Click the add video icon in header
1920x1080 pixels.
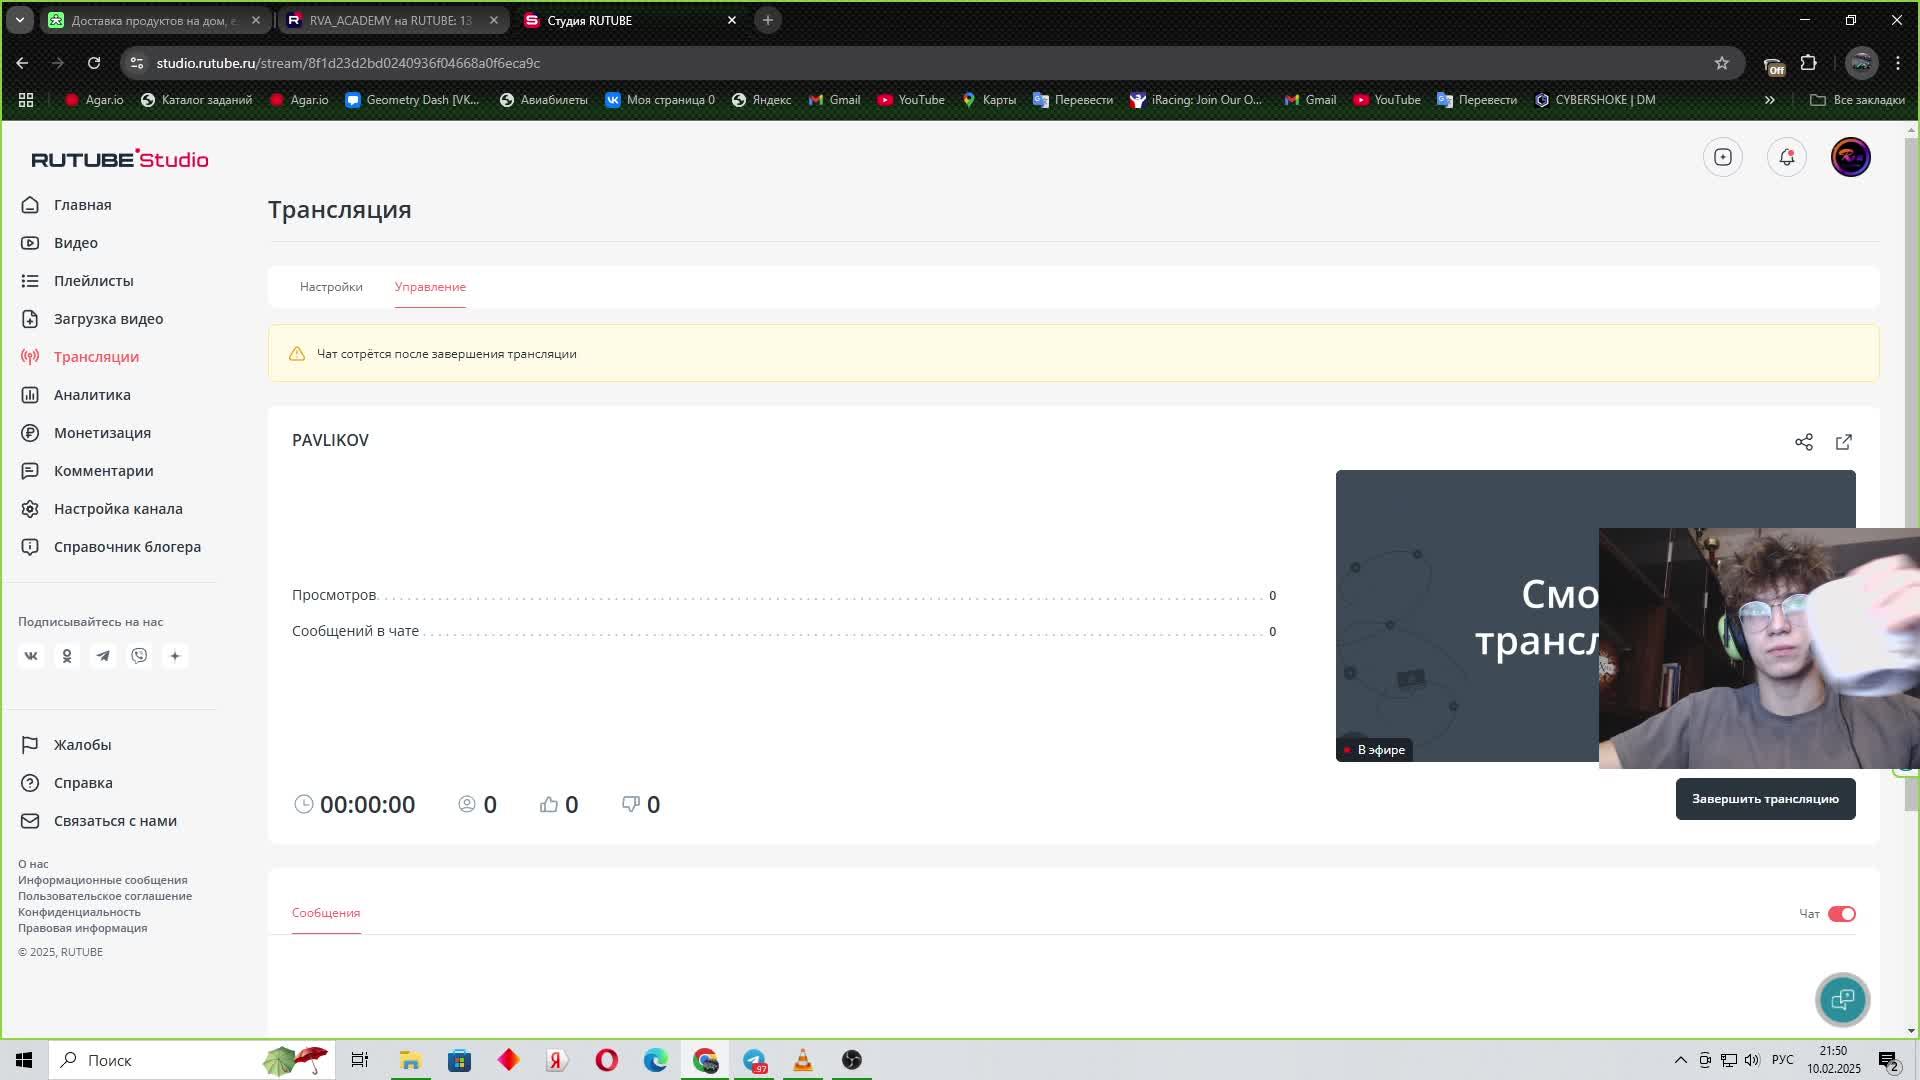[x=1722, y=157]
